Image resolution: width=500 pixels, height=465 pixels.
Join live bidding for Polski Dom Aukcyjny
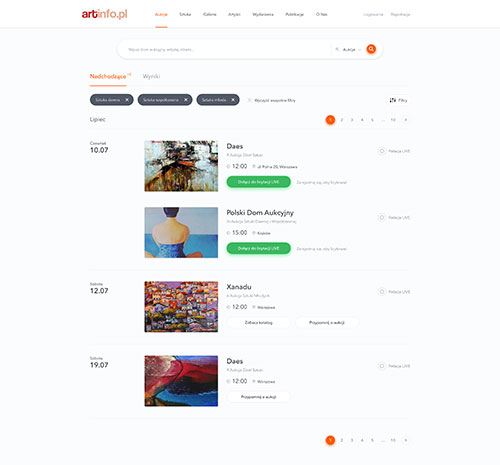click(259, 248)
